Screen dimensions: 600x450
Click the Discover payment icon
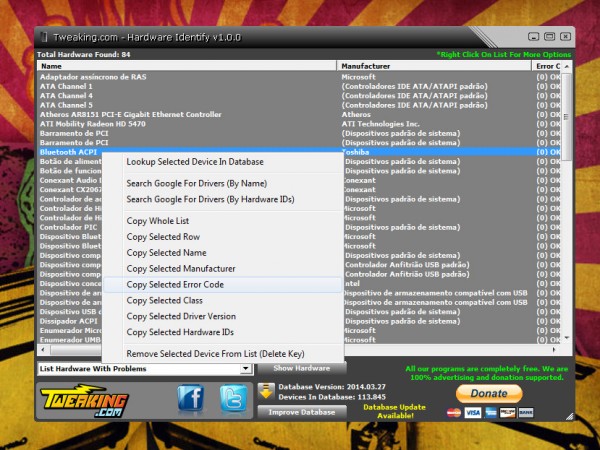pyautogui.click(x=508, y=412)
